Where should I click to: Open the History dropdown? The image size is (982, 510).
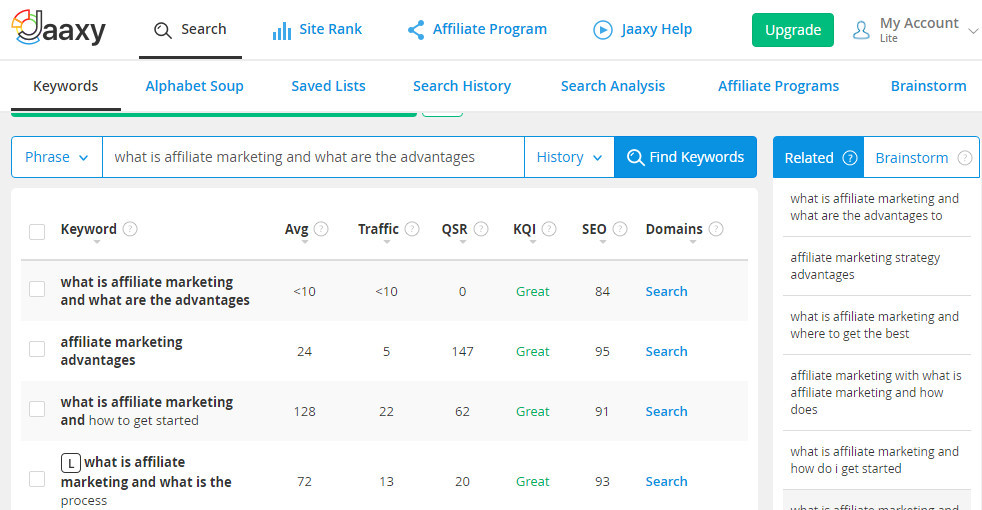click(x=569, y=157)
